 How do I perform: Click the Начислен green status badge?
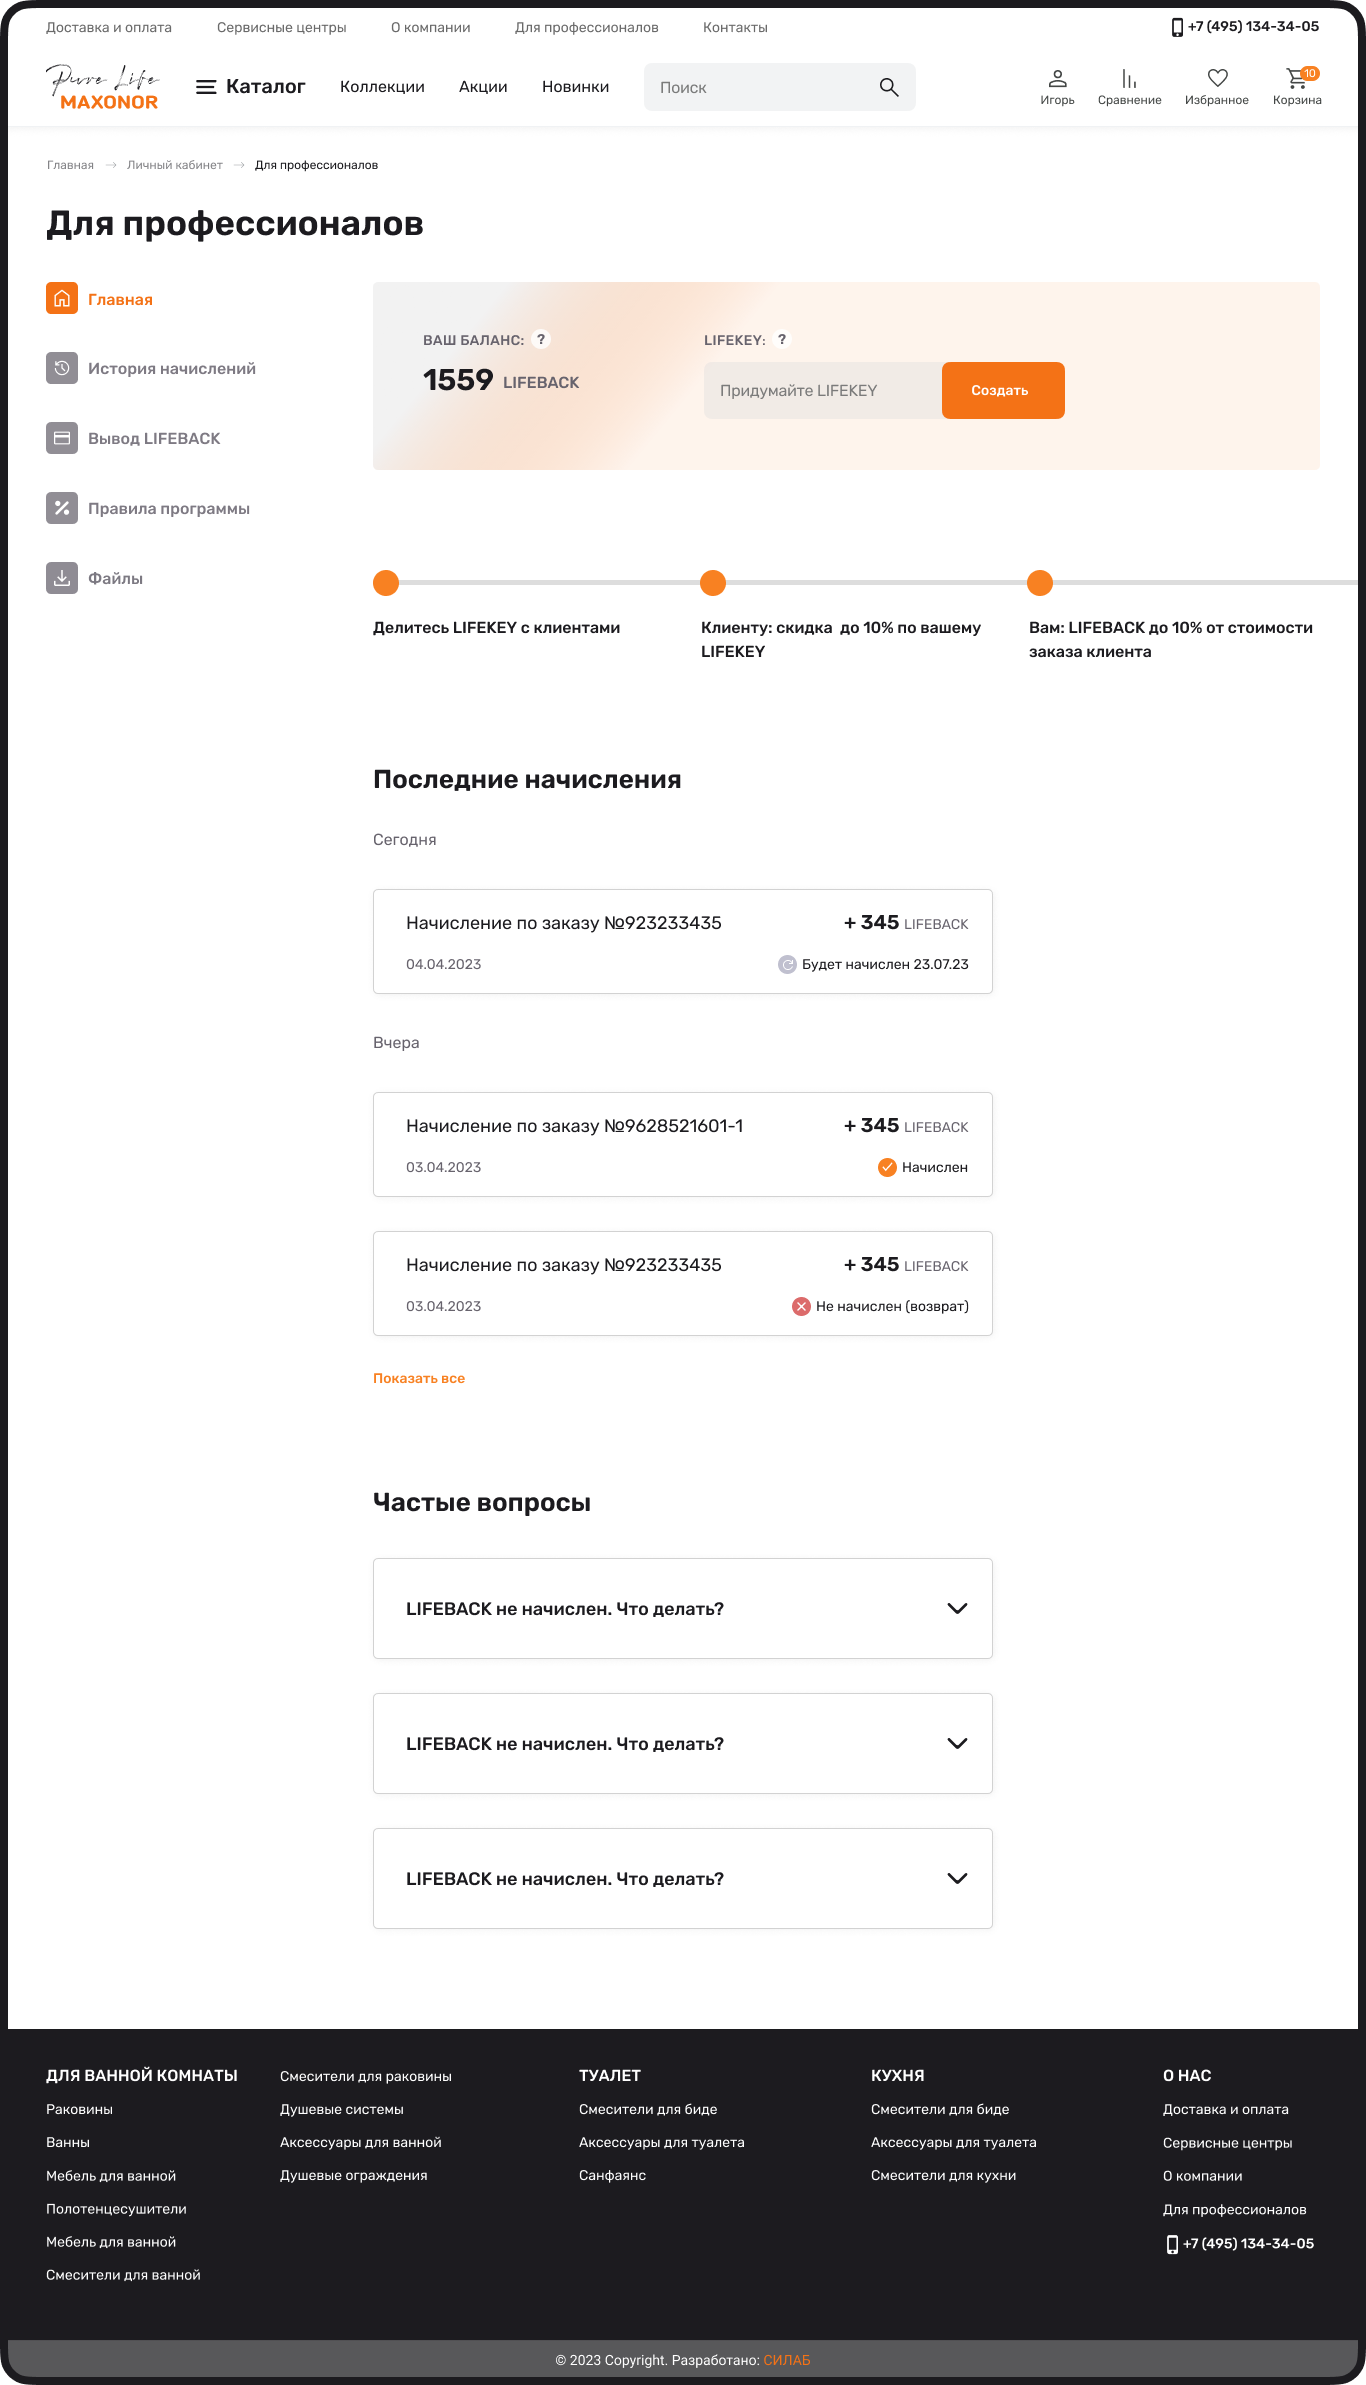click(921, 1166)
